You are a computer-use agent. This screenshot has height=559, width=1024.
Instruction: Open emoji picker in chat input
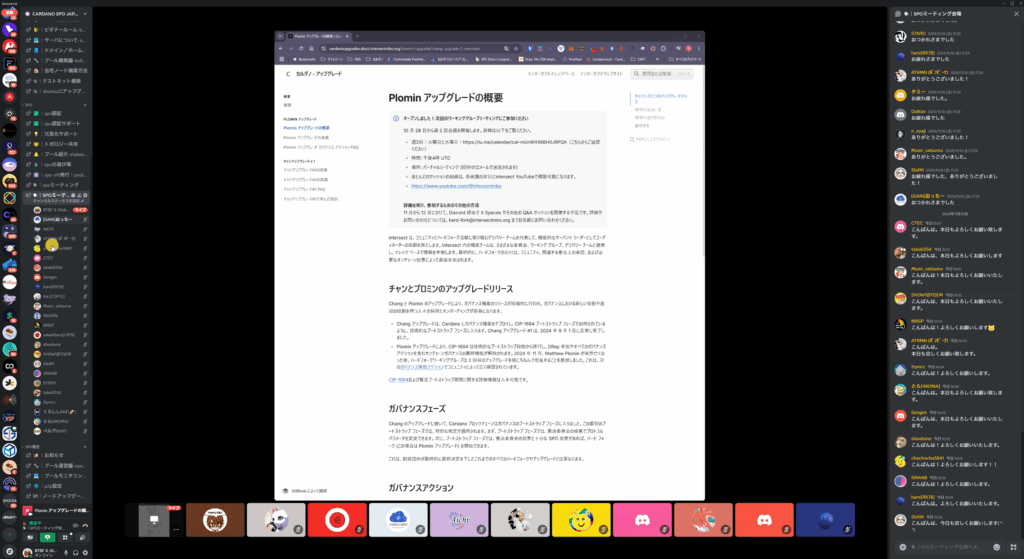point(997,547)
